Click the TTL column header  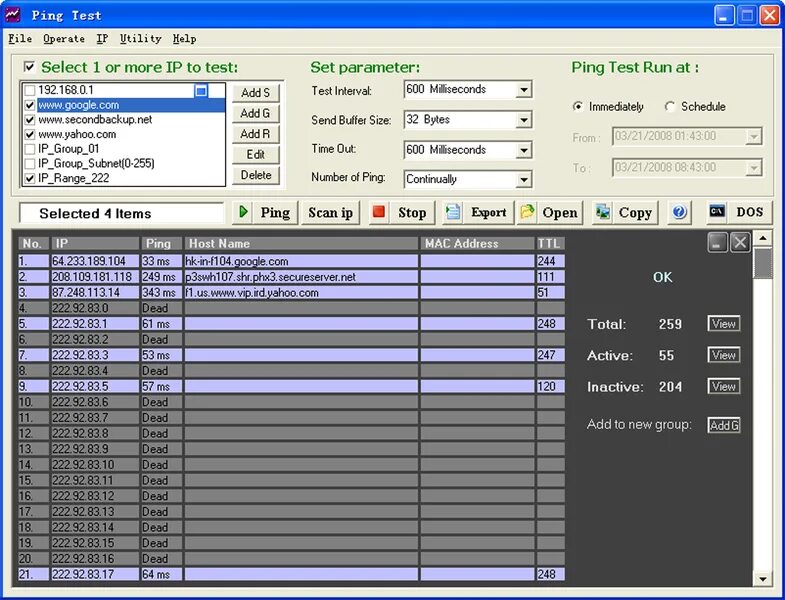click(x=551, y=243)
